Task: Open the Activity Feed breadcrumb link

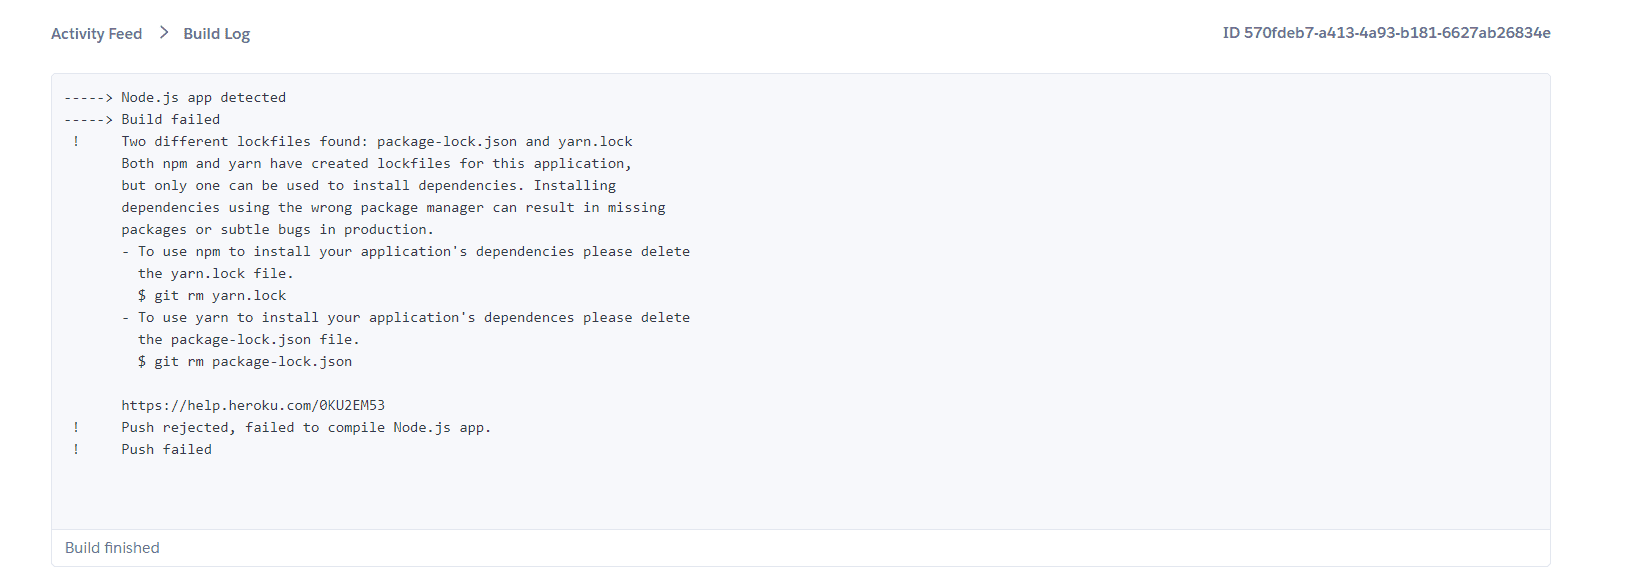Action: tap(96, 34)
